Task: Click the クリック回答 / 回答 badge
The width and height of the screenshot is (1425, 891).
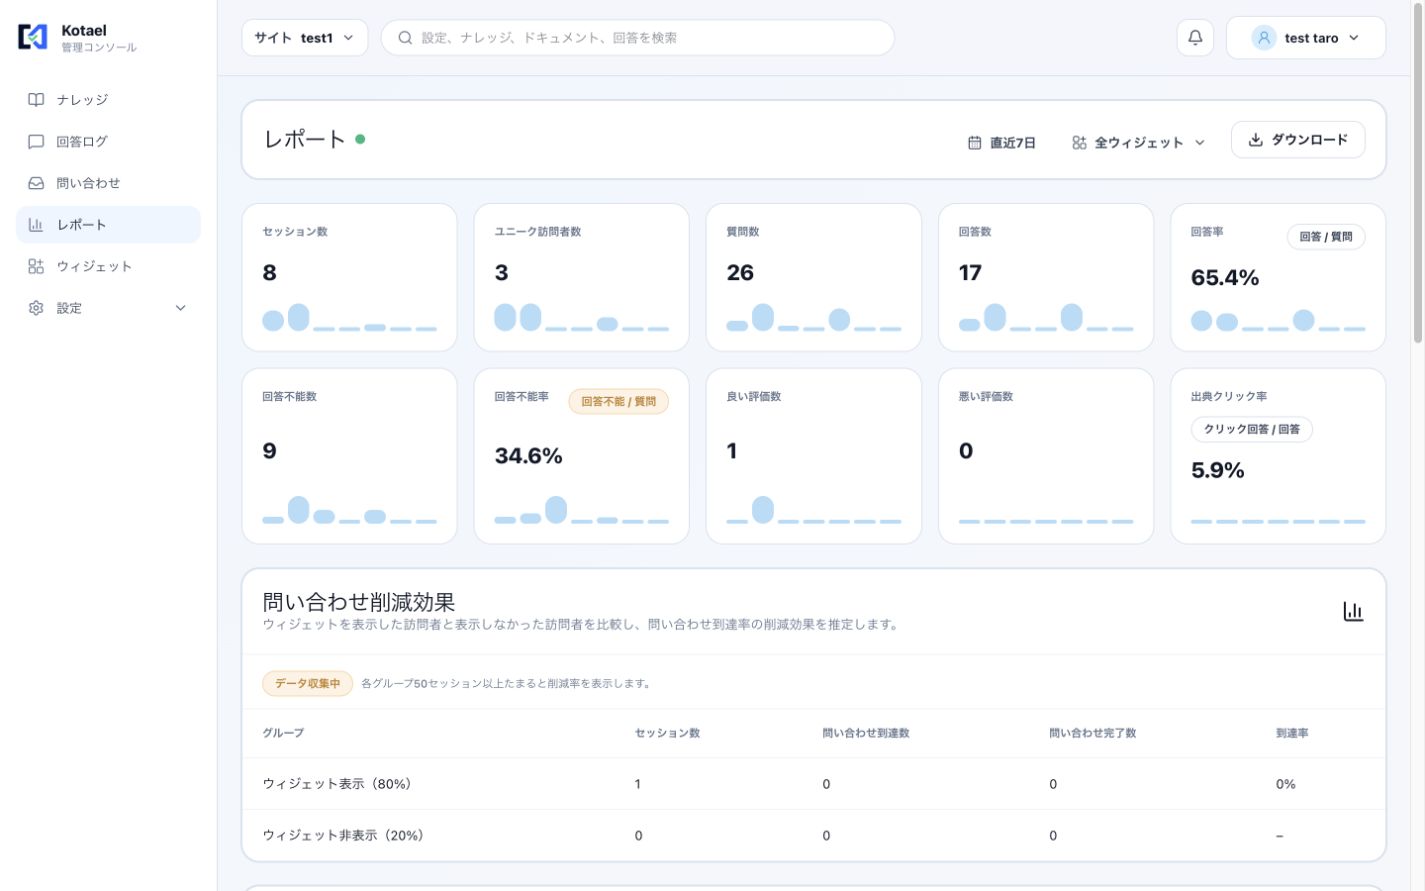Action: point(1252,429)
